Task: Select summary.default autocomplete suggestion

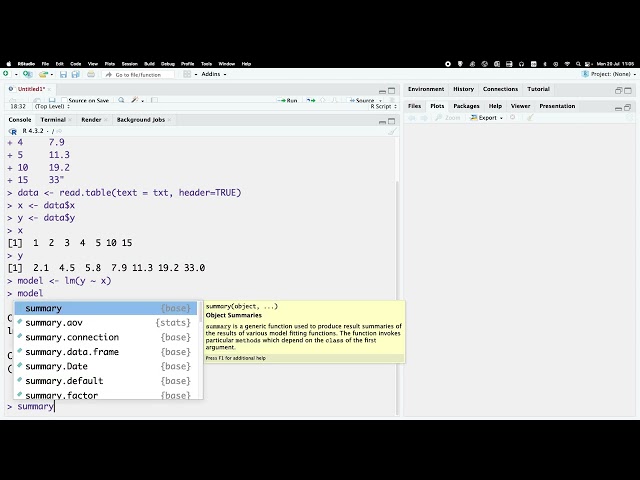Action: (106, 381)
